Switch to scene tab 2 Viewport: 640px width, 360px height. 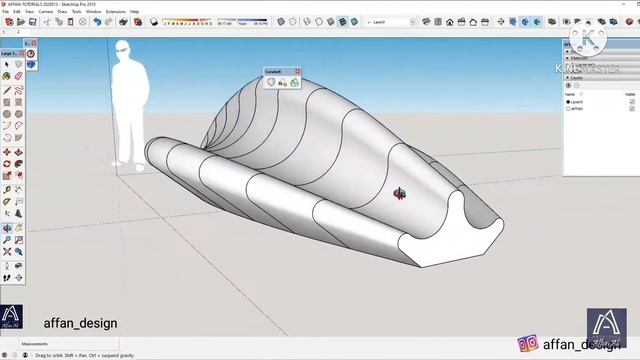(x=18, y=31)
